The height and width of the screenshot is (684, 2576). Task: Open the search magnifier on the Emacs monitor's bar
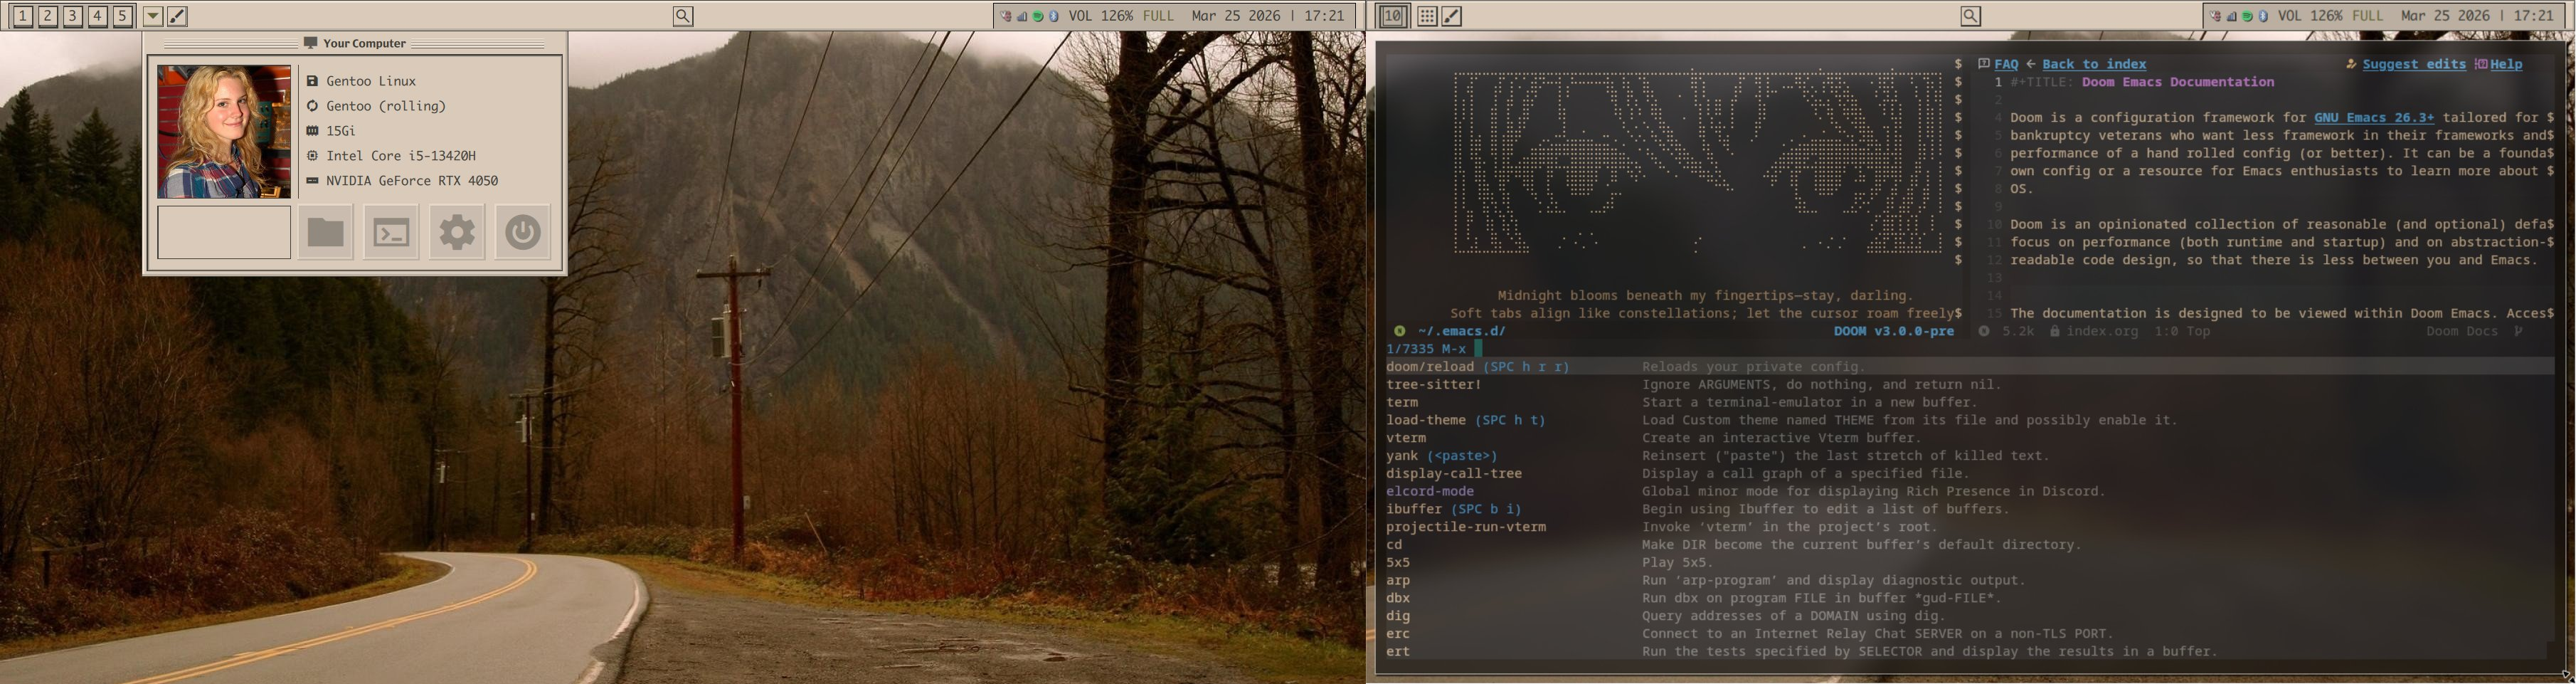pyautogui.click(x=1970, y=16)
